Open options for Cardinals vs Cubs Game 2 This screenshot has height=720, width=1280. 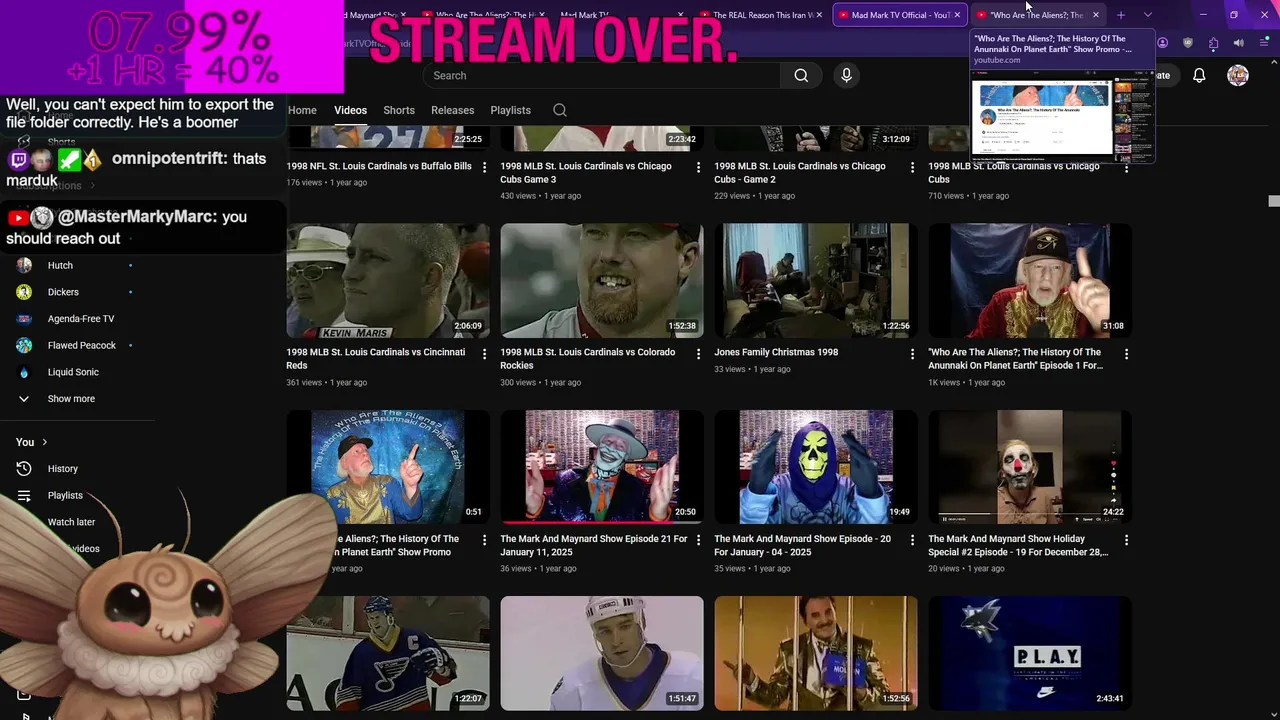912,167
